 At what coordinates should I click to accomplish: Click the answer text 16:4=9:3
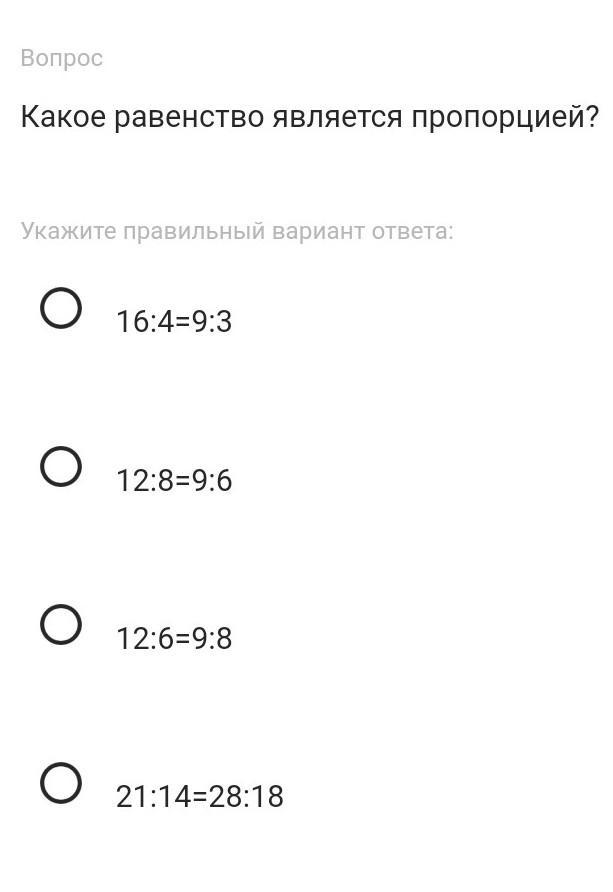pyautogui.click(x=174, y=322)
